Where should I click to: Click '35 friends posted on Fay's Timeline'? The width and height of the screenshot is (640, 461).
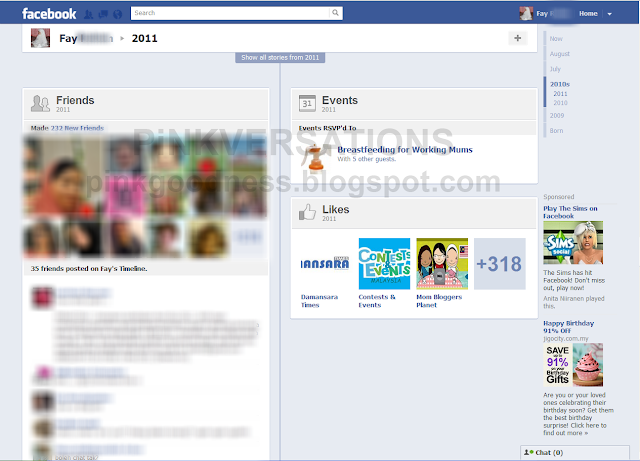(x=89, y=269)
